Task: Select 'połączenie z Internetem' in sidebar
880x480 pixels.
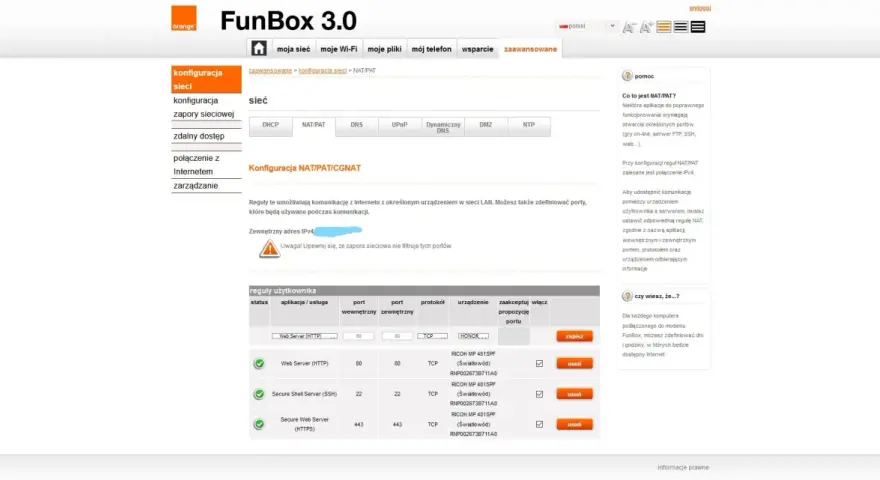Action: [x=206, y=164]
